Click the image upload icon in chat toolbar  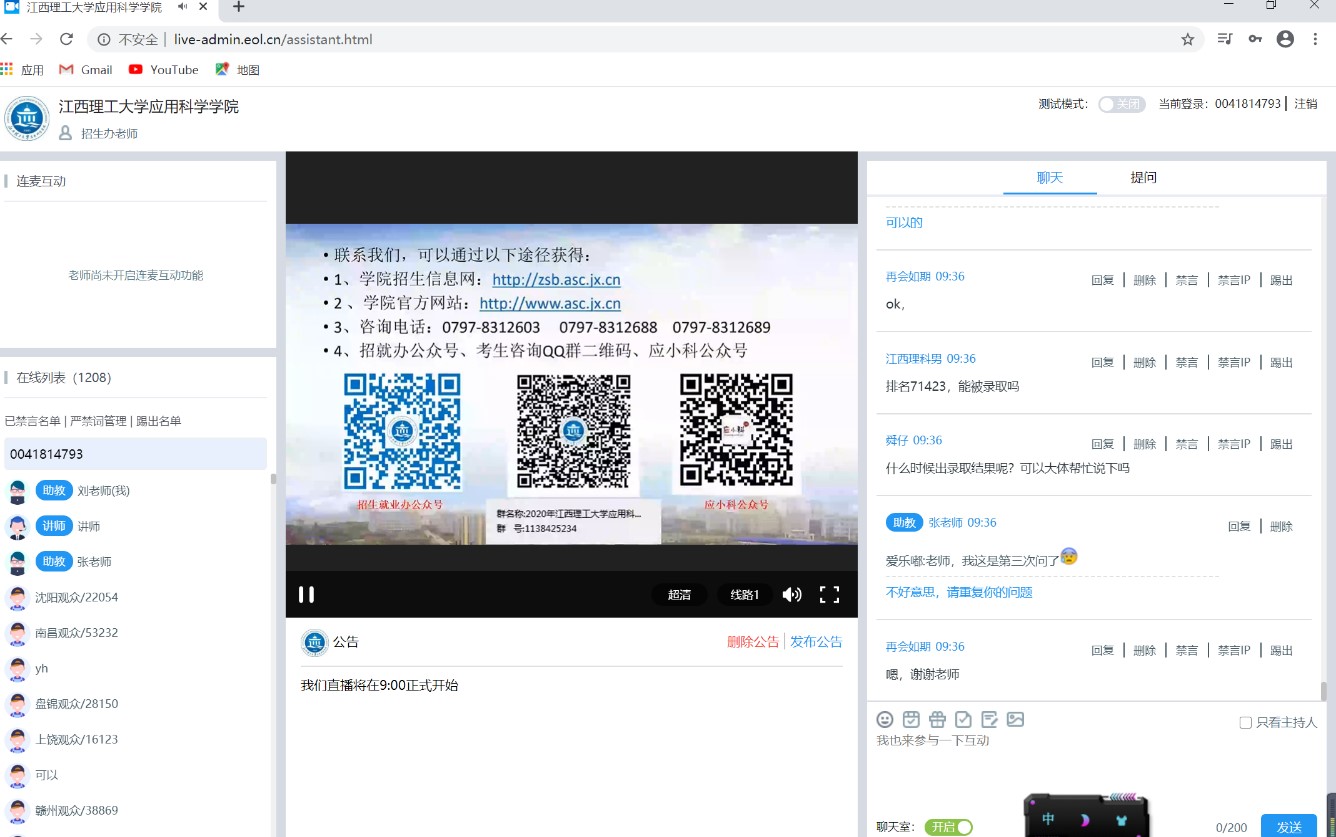point(1016,719)
